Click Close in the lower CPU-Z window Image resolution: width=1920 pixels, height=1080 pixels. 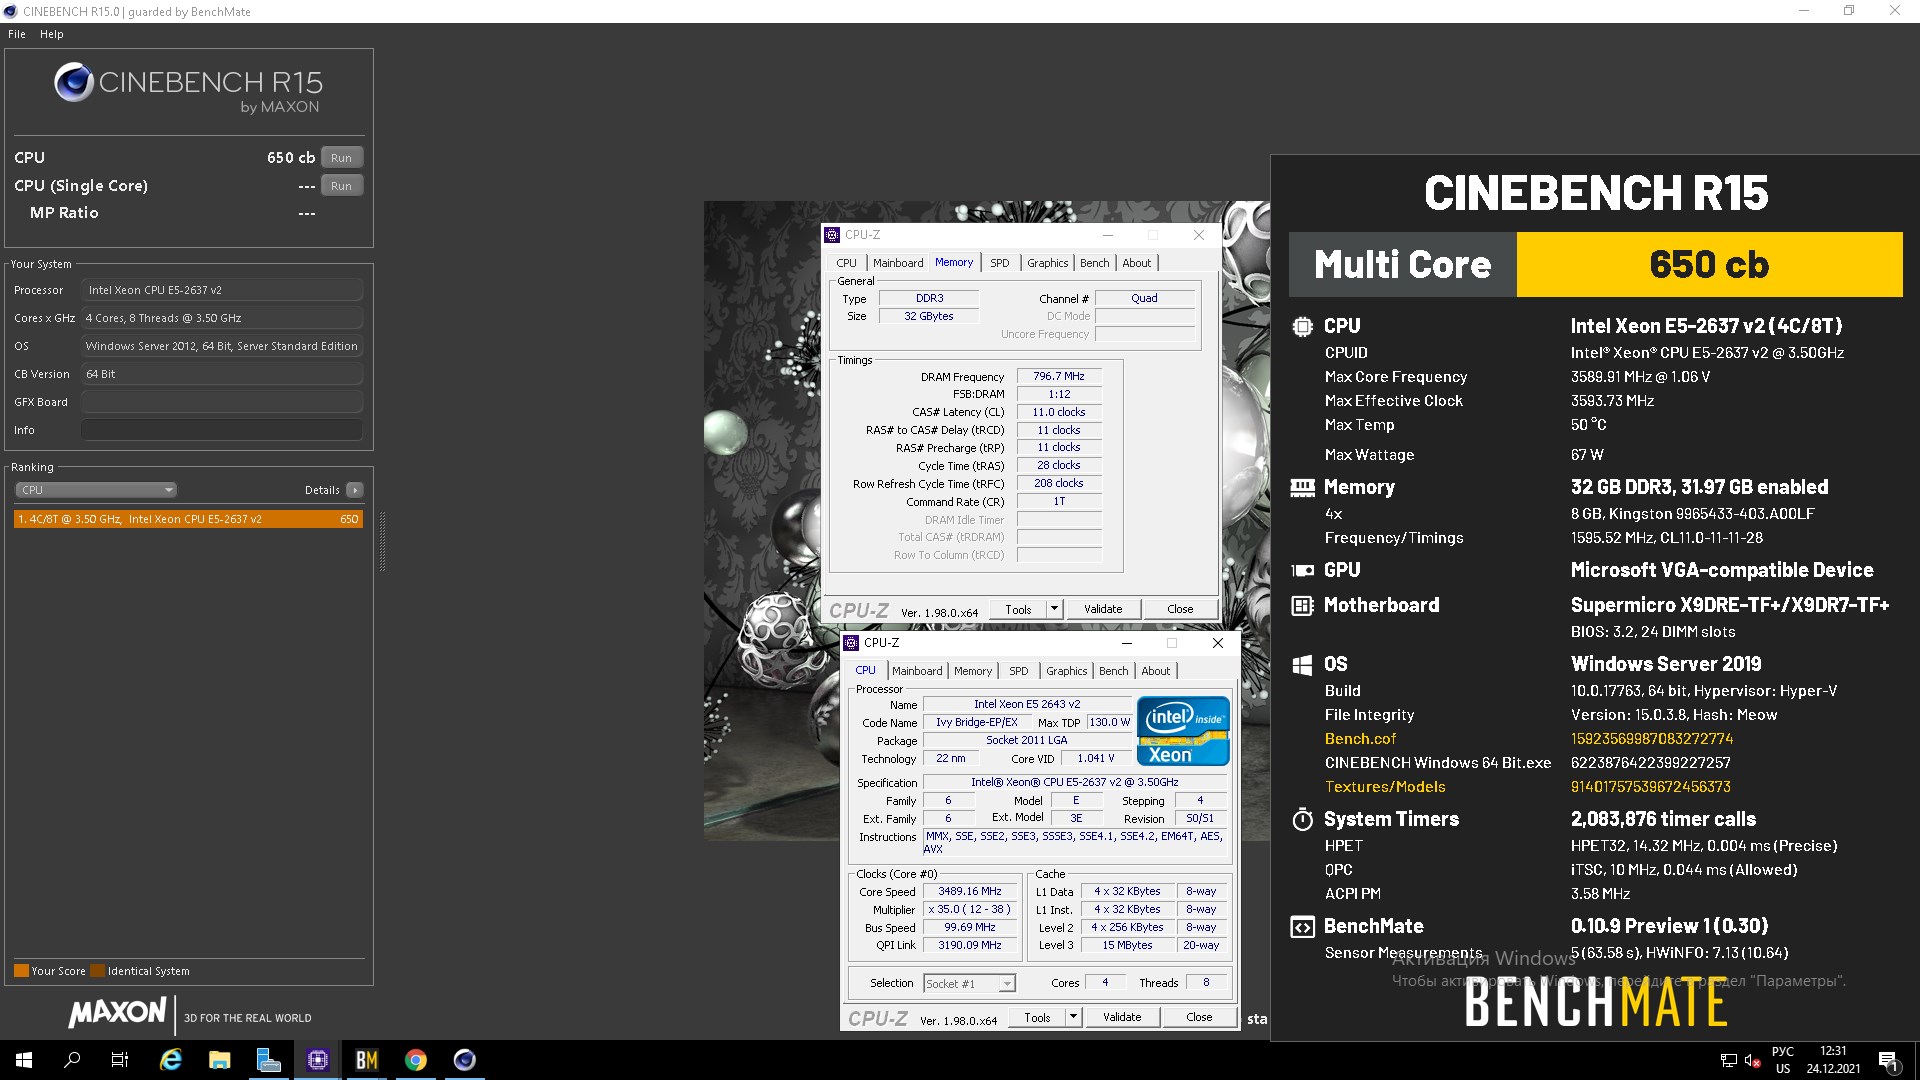[1199, 1017]
